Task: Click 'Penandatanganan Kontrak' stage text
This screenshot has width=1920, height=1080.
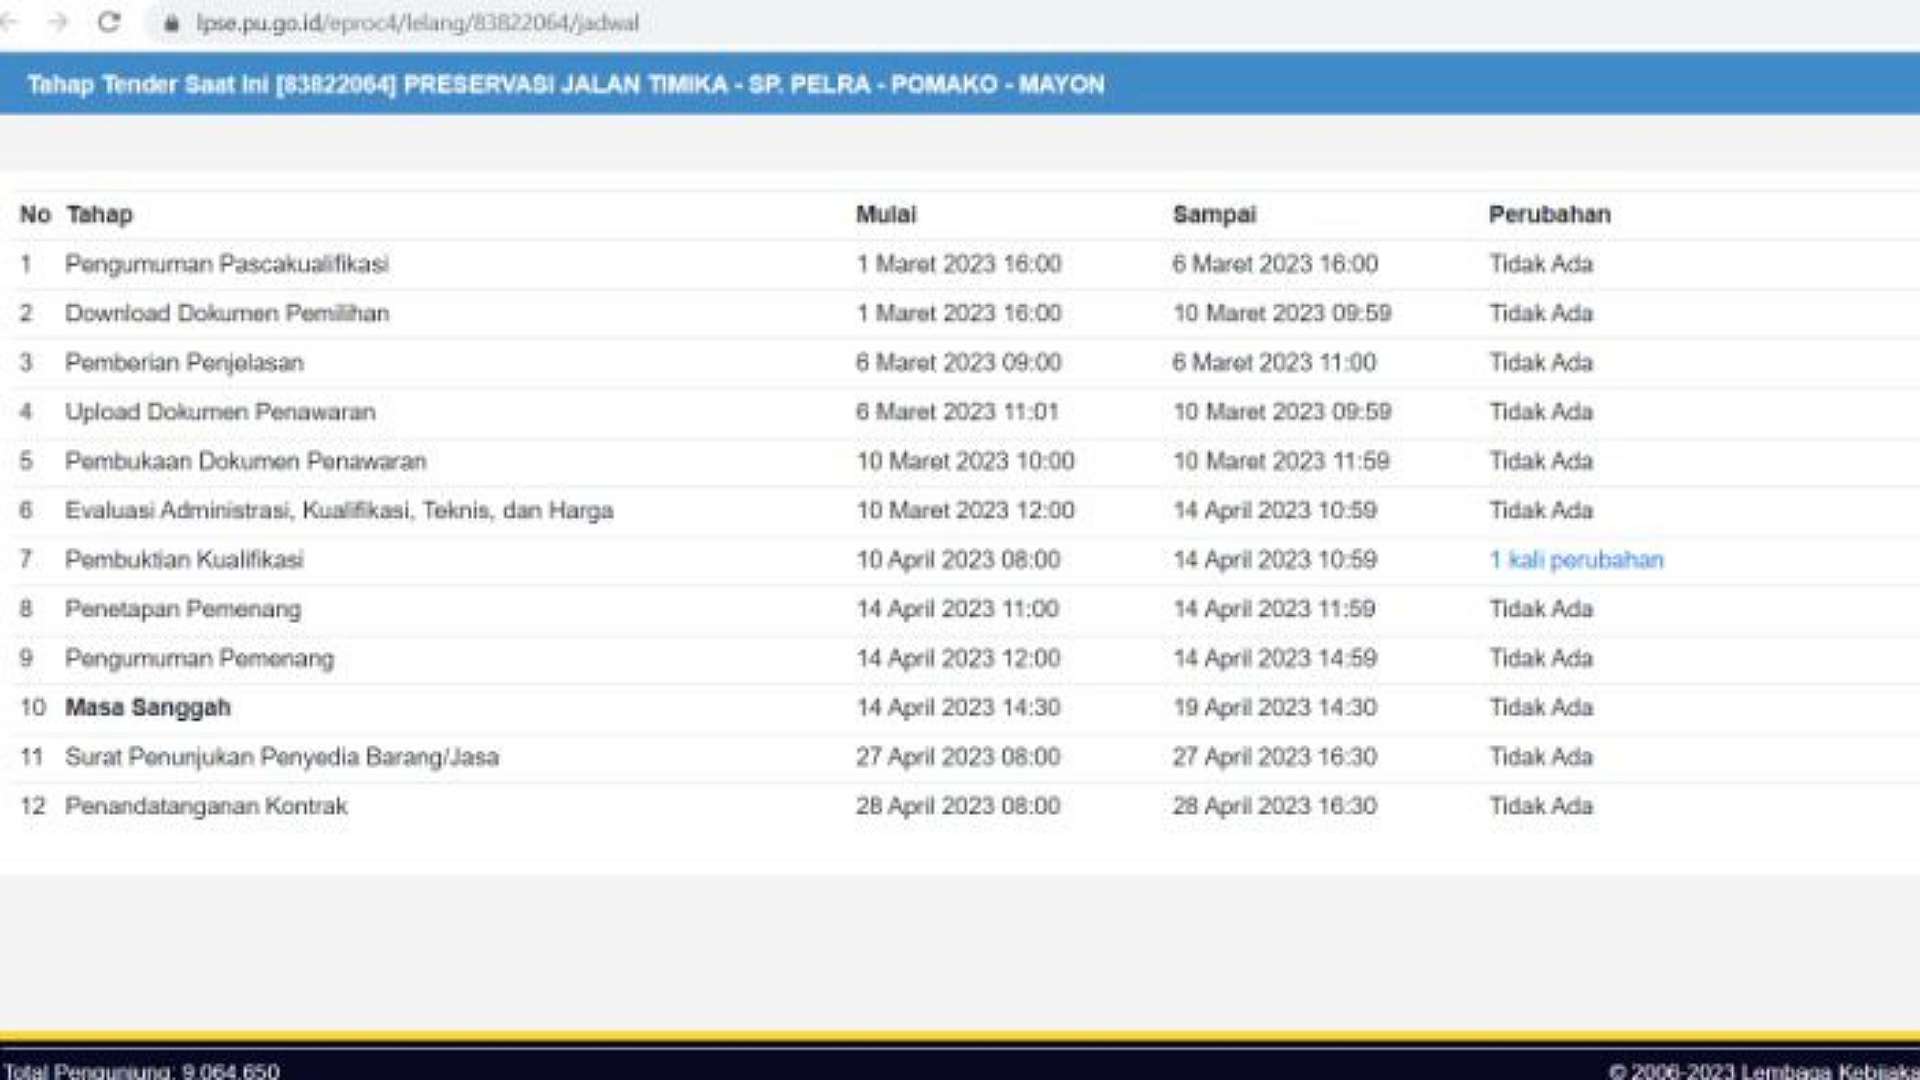Action: [x=206, y=806]
